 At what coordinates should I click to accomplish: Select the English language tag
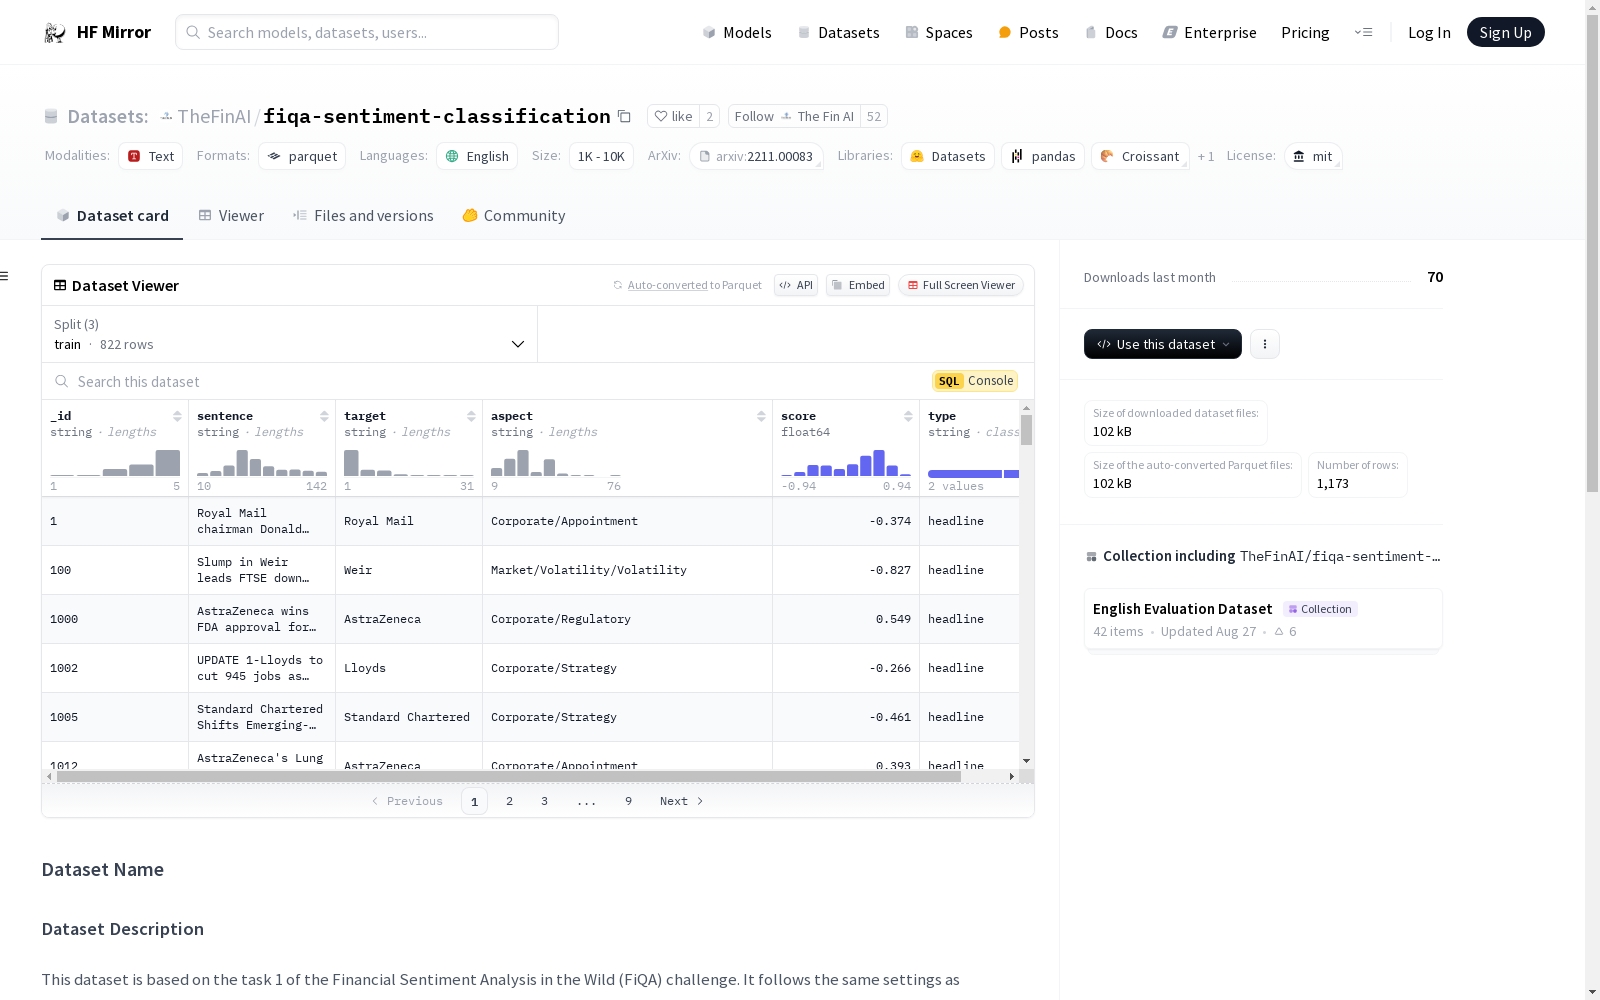477,156
